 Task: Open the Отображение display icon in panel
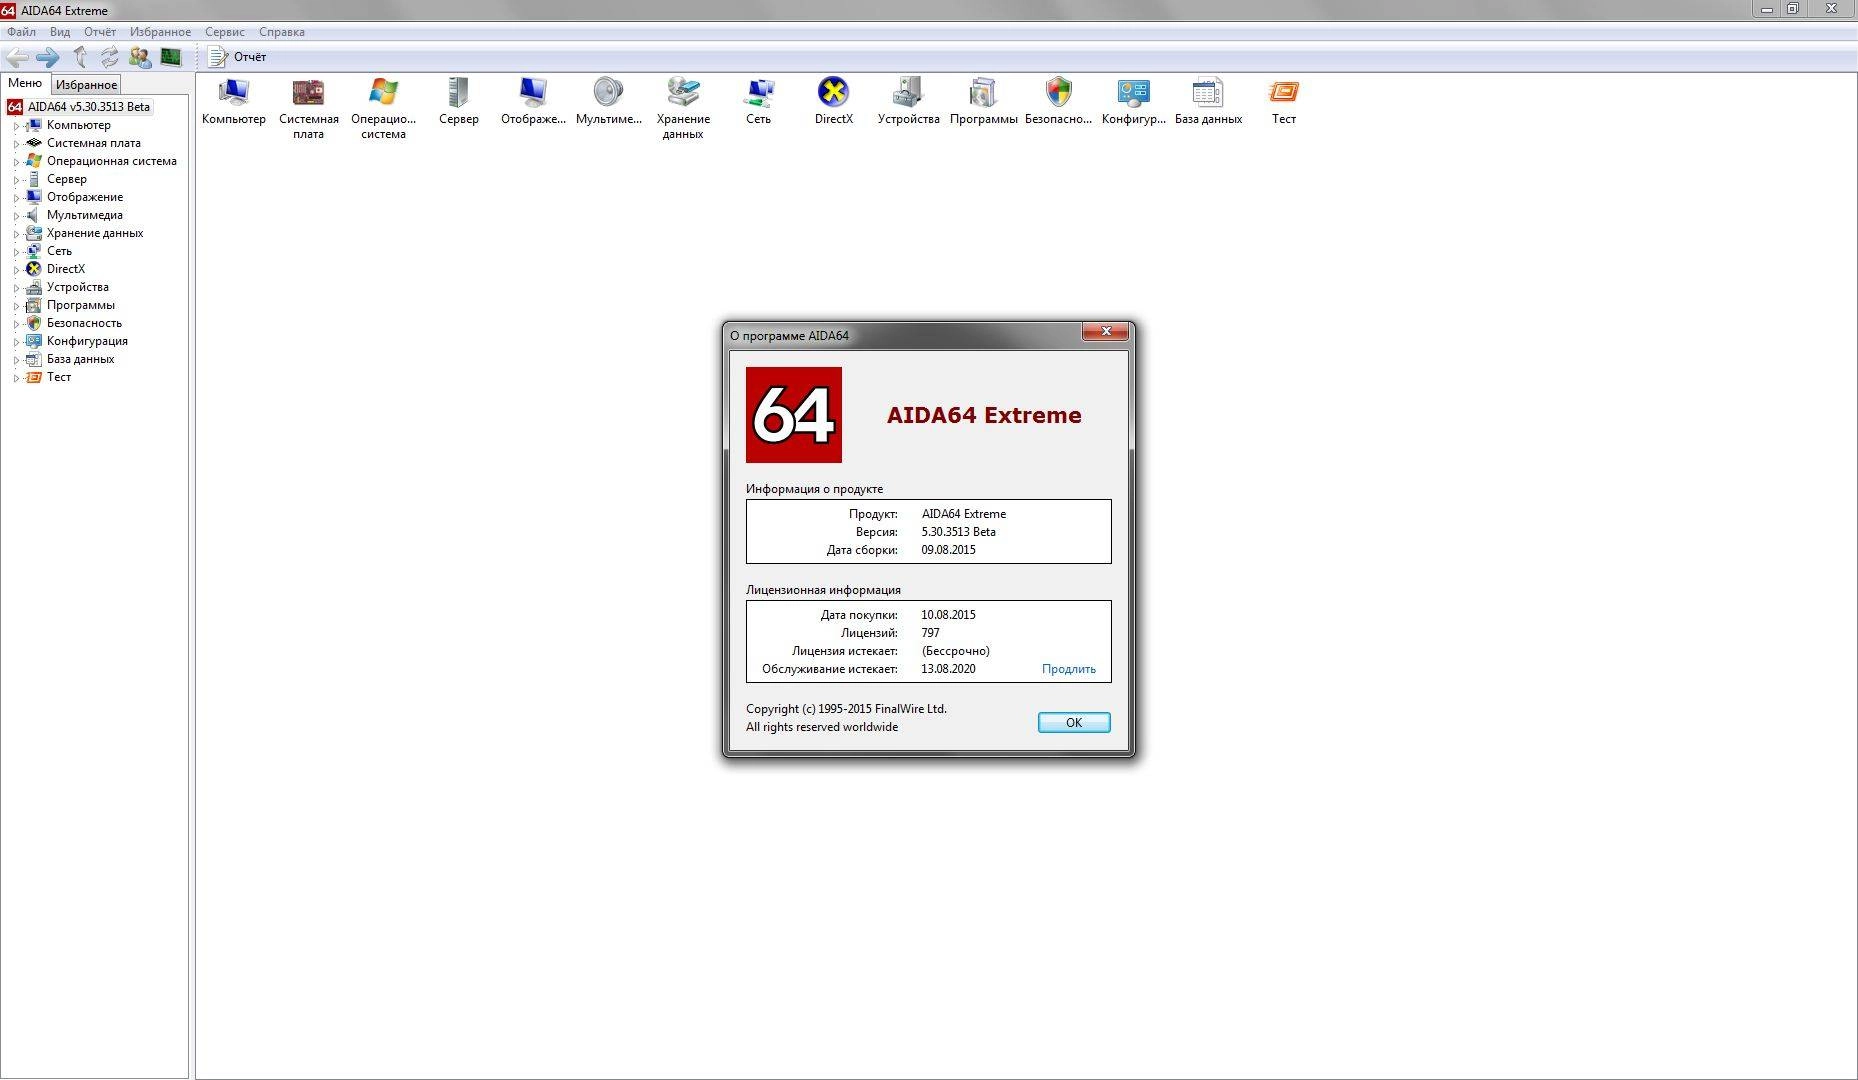point(533,101)
